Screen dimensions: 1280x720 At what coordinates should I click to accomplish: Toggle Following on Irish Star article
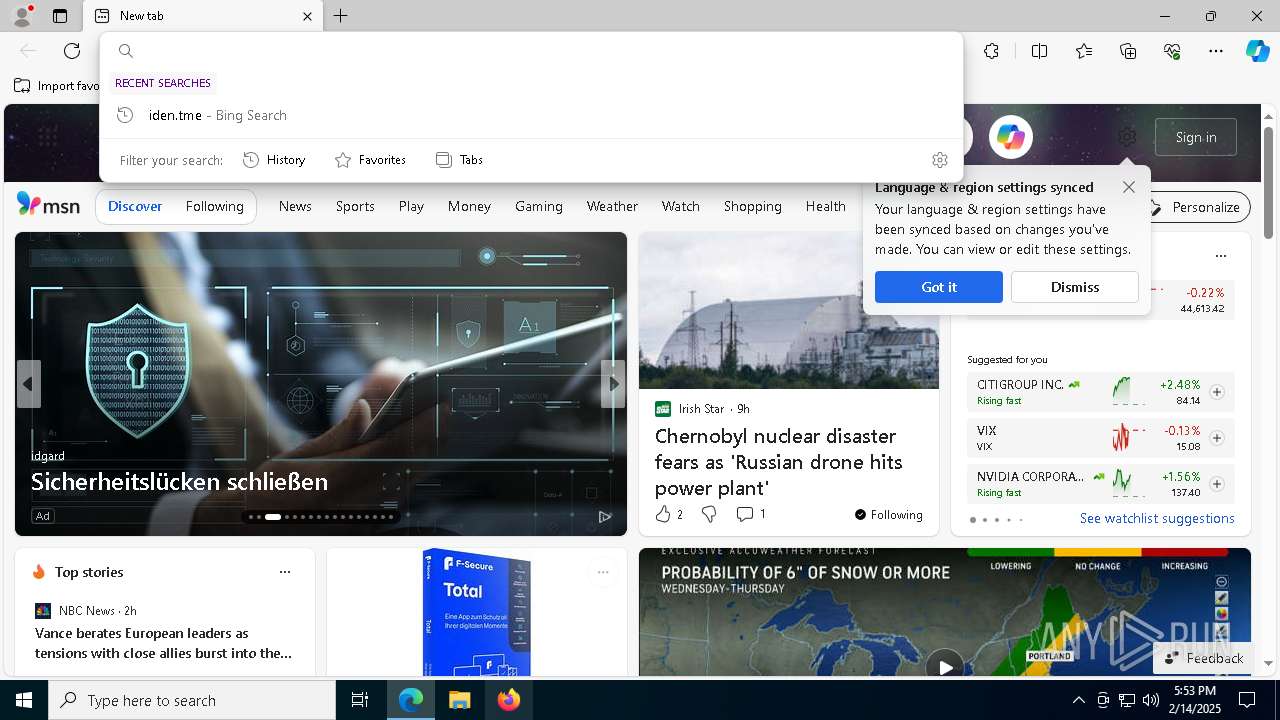pos(889,515)
